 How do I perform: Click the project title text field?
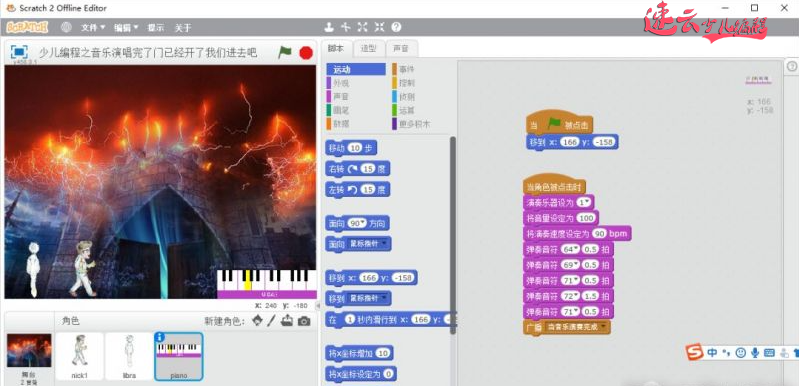coord(148,52)
